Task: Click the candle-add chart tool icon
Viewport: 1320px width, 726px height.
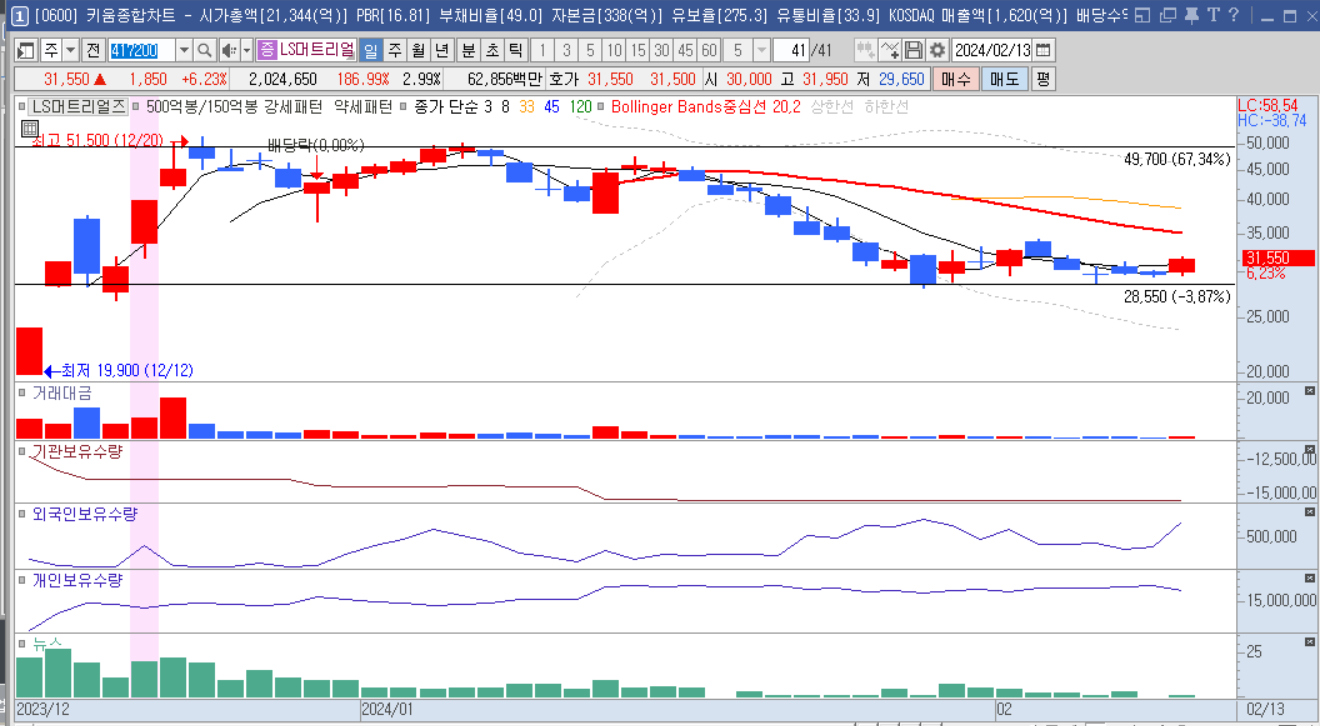Action: point(865,50)
